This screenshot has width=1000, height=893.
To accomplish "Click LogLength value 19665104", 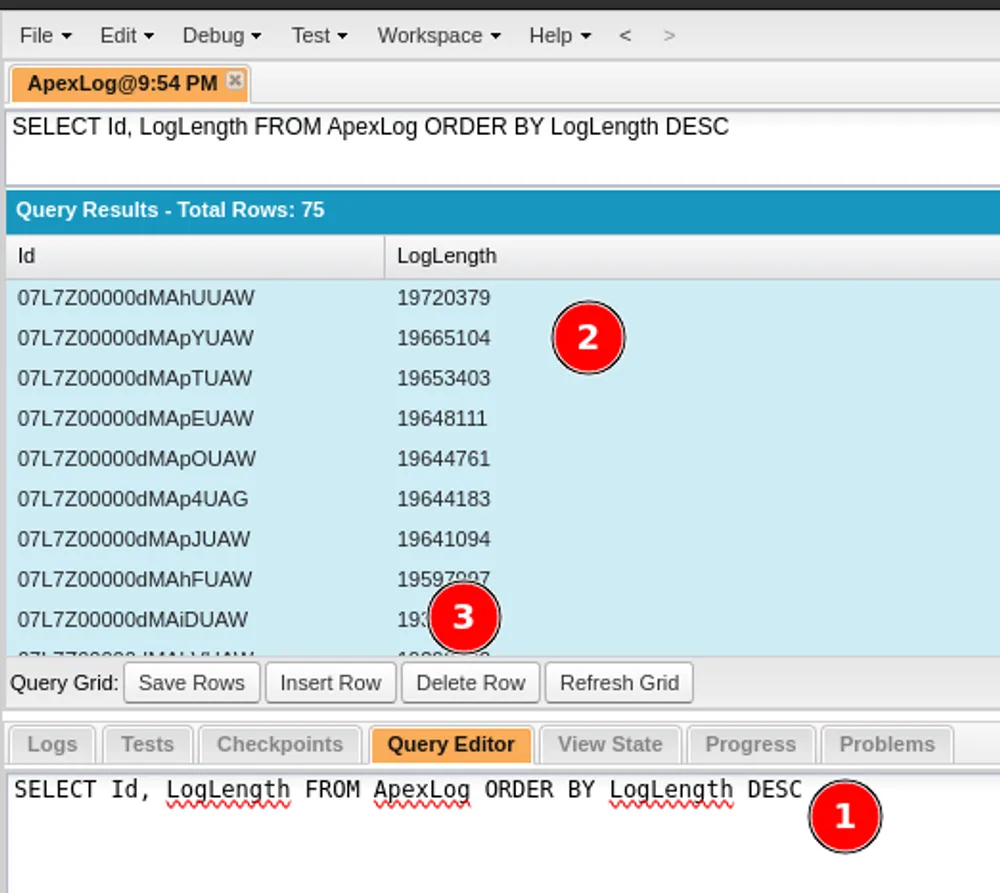I will pyautogui.click(x=444, y=338).
